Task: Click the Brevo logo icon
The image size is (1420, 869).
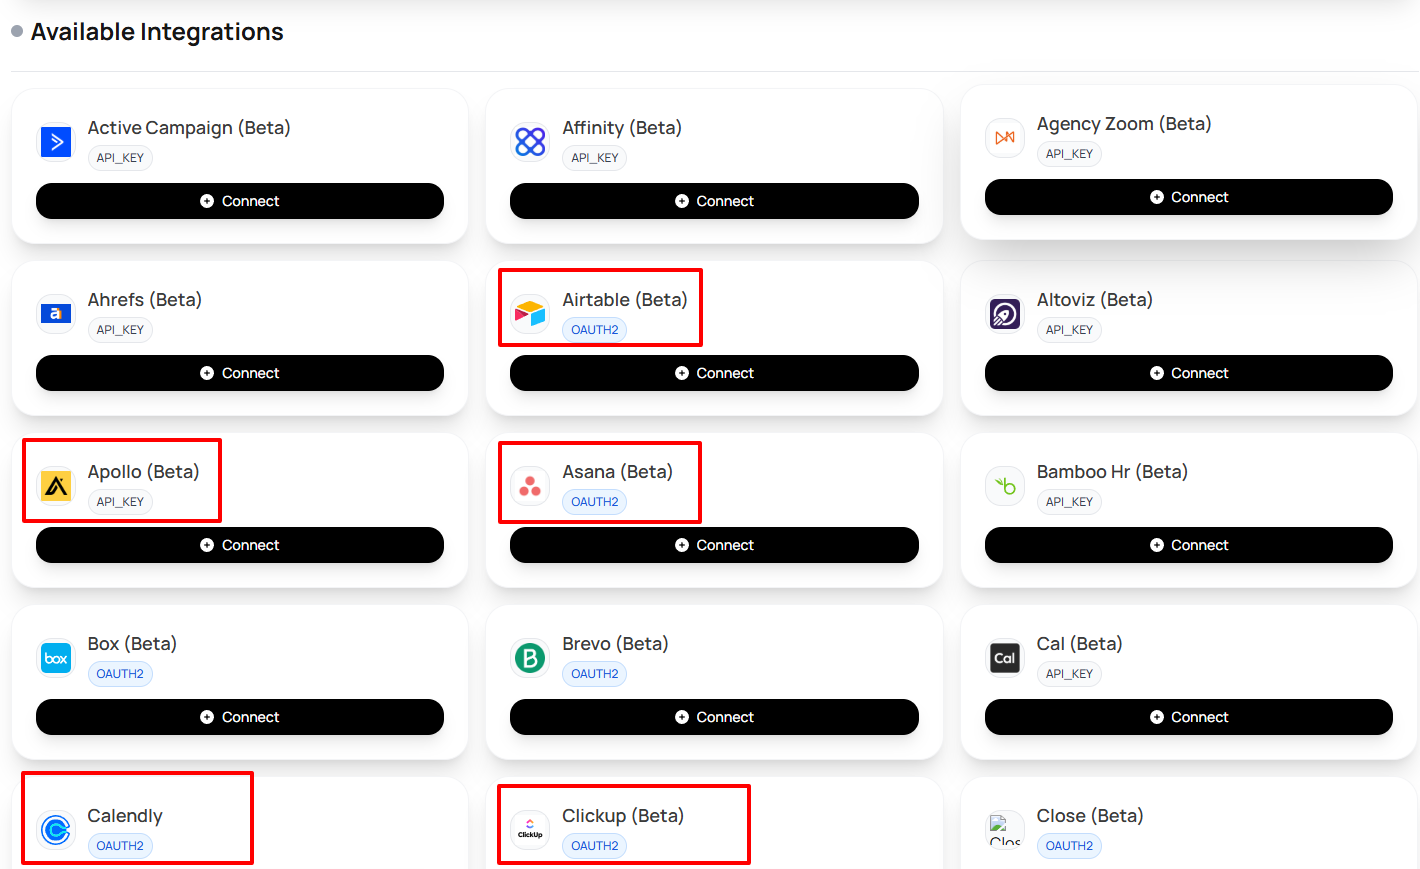Action: coord(530,658)
